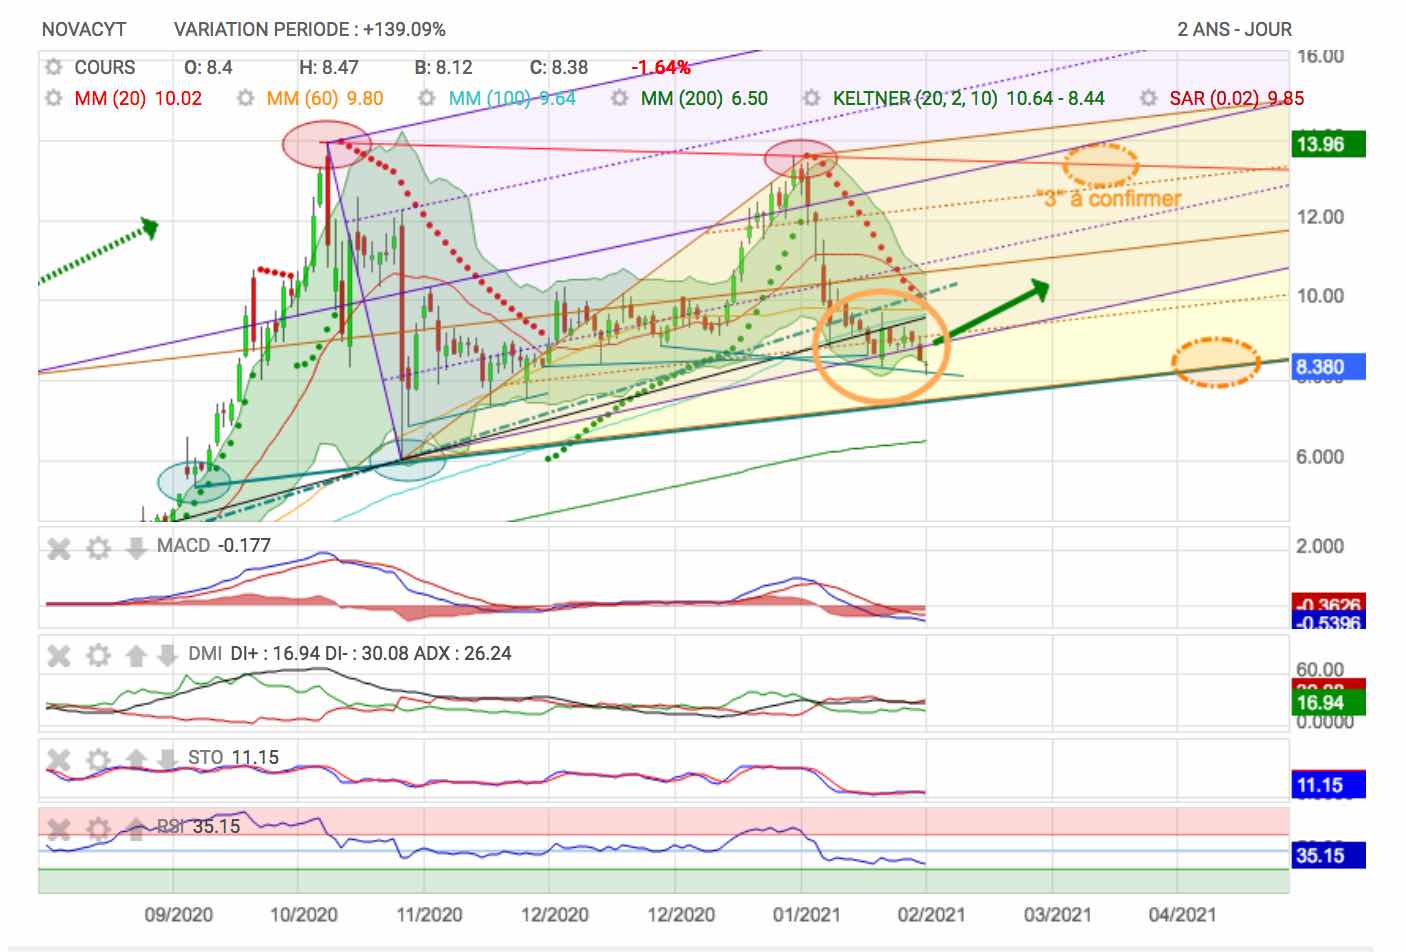Click the 03/2021 date axis label
This screenshot has width=1406, height=952.
tap(1057, 915)
